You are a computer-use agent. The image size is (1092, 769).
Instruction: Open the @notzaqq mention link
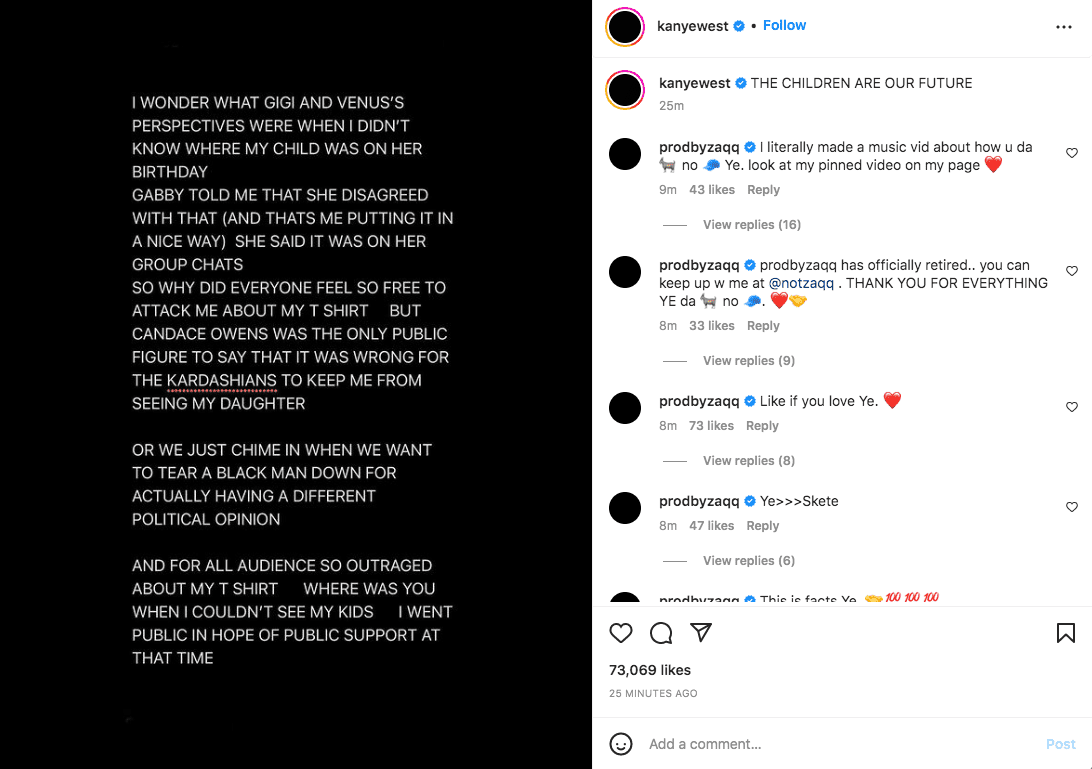(x=801, y=283)
